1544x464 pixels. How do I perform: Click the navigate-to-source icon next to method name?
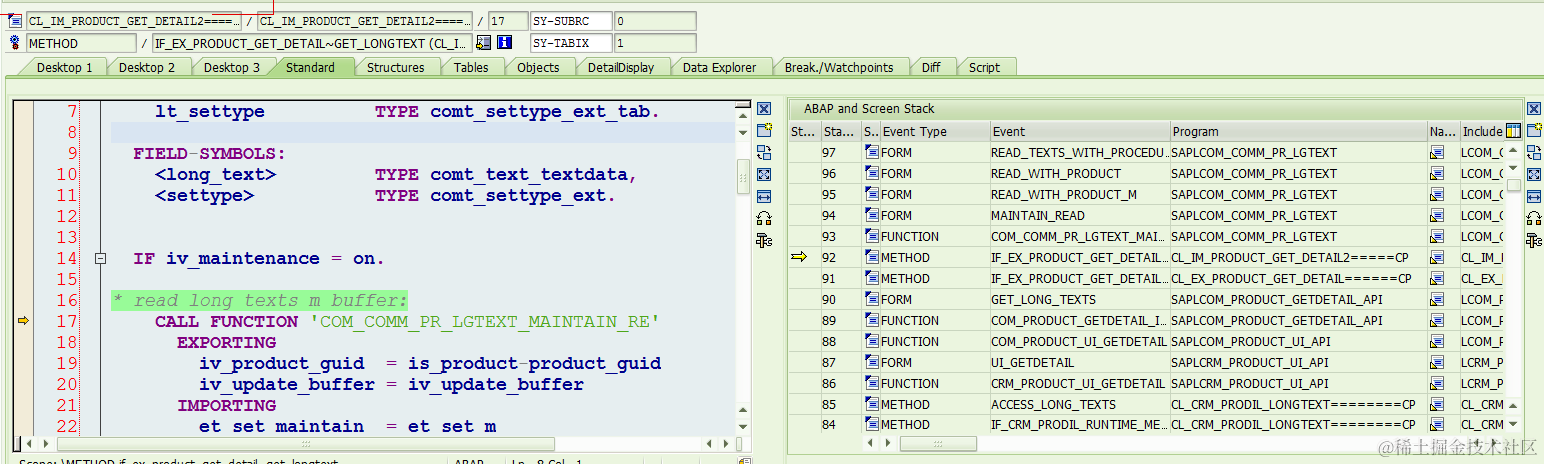point(484,43)
